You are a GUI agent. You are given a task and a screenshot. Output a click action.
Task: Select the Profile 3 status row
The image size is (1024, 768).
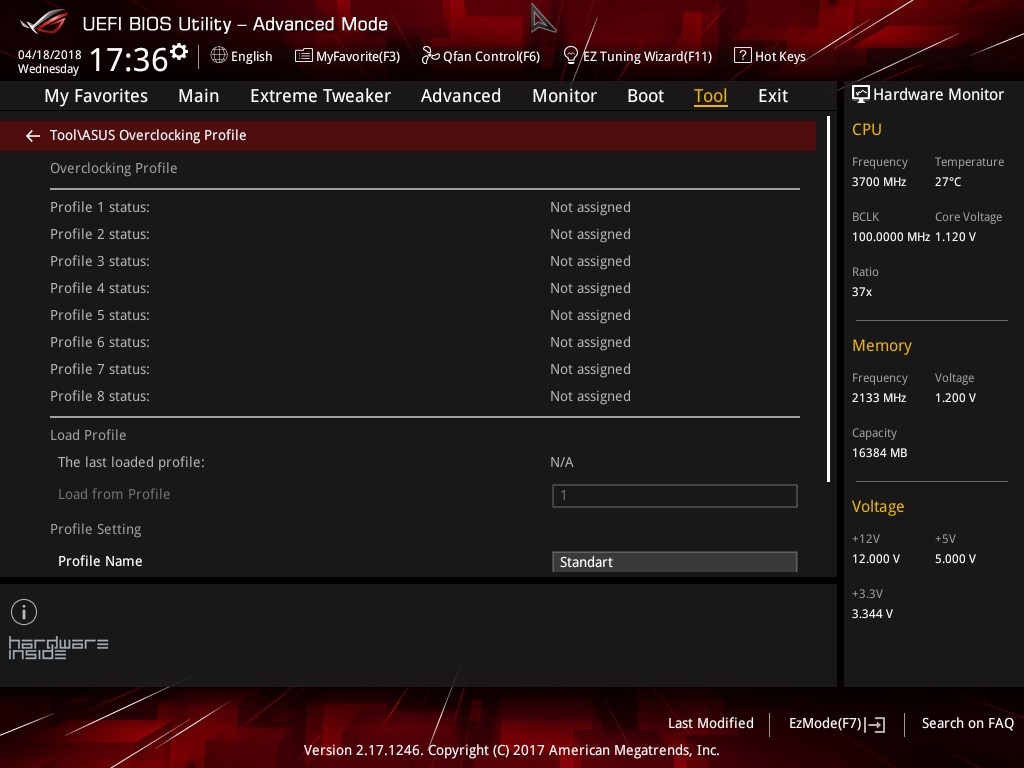pyautogui.click(x=424, y=261)
